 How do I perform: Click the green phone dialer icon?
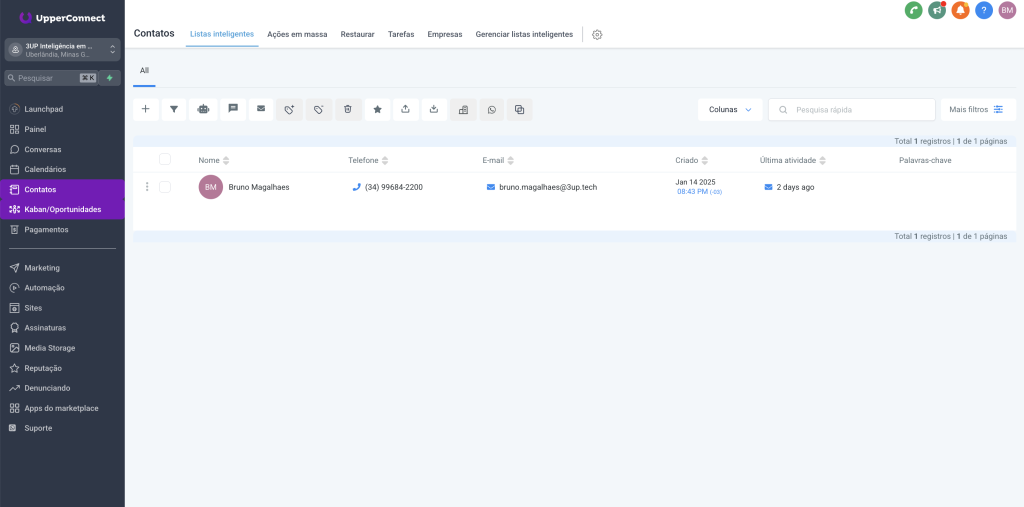point(913,10)
